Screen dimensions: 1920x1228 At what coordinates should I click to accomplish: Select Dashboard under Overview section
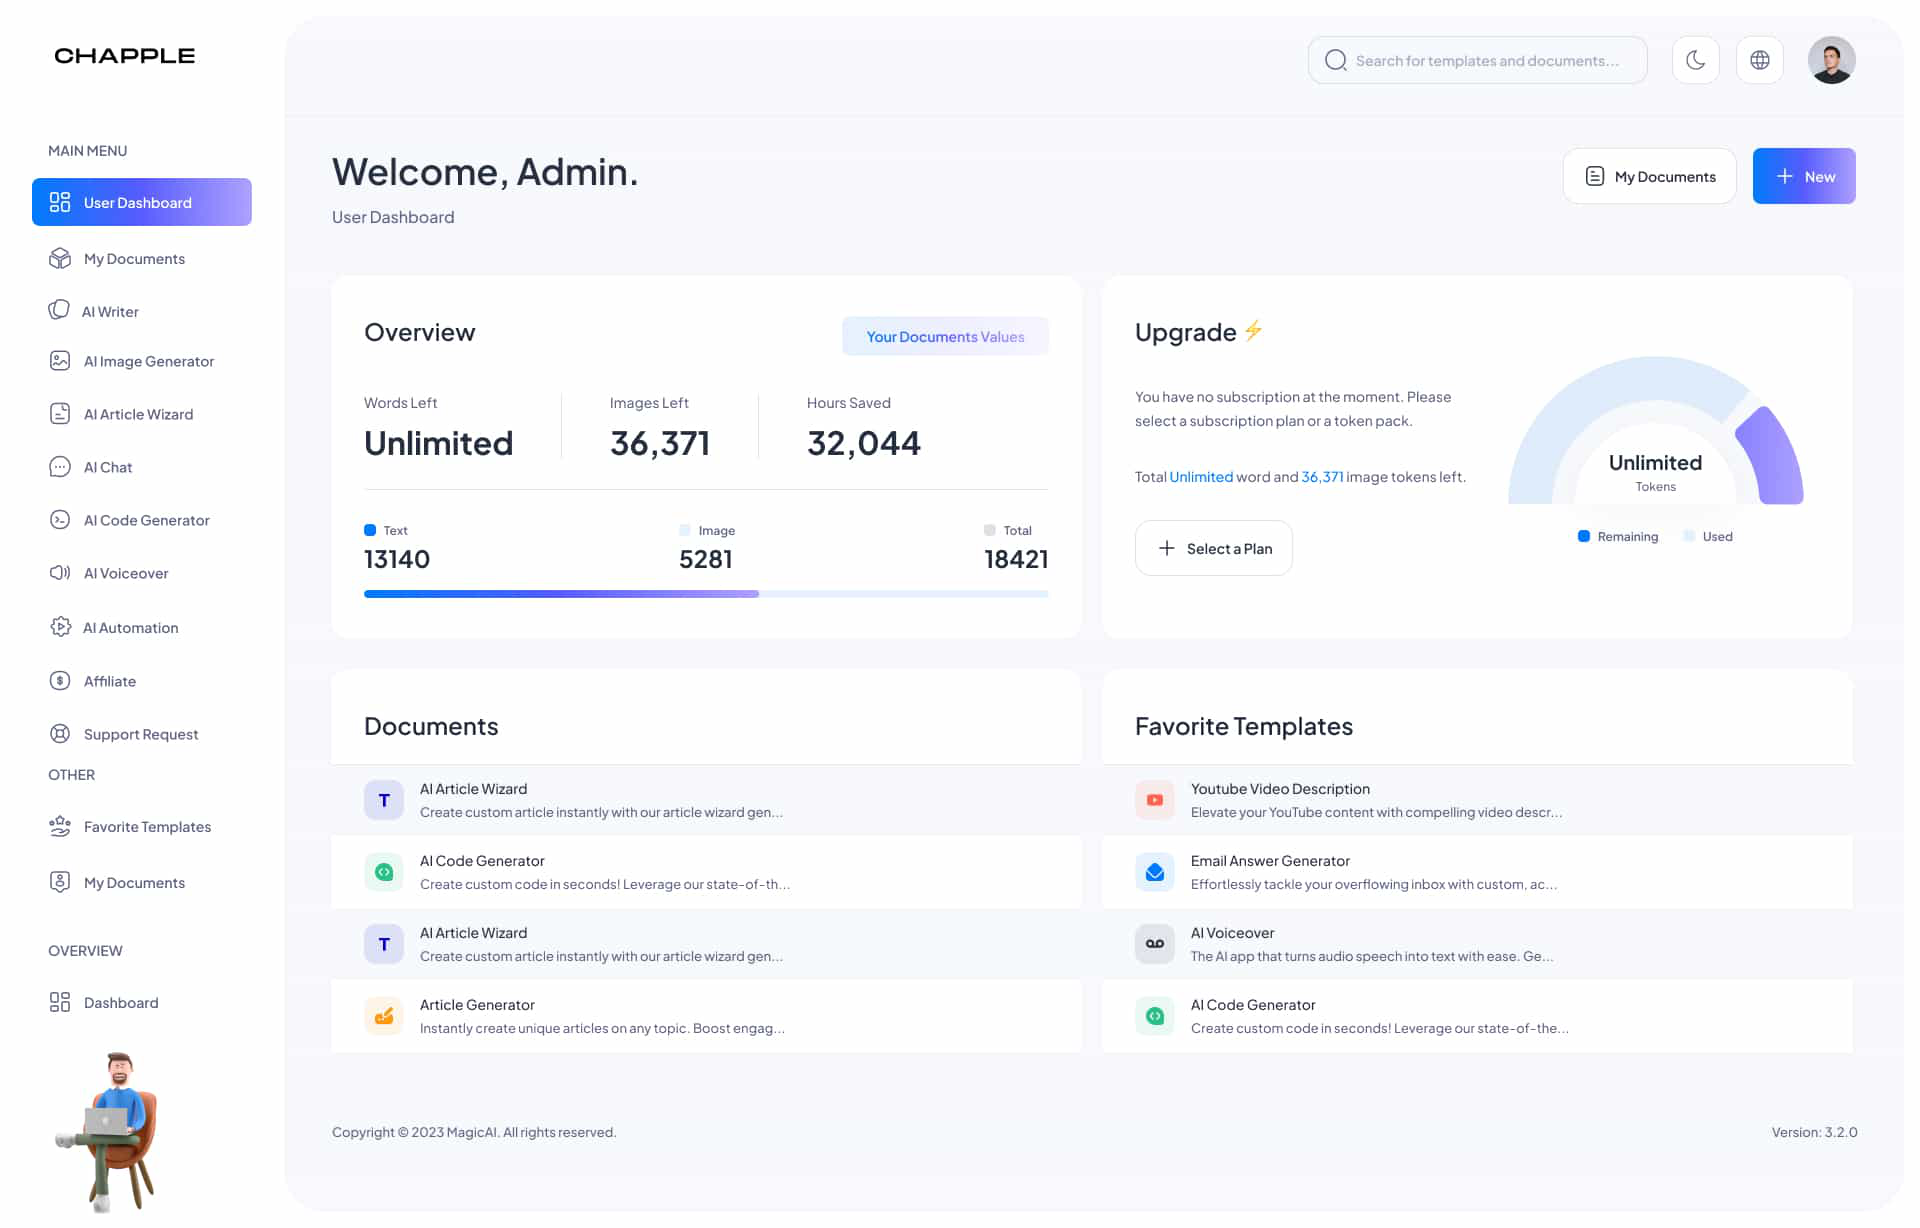120,1001
